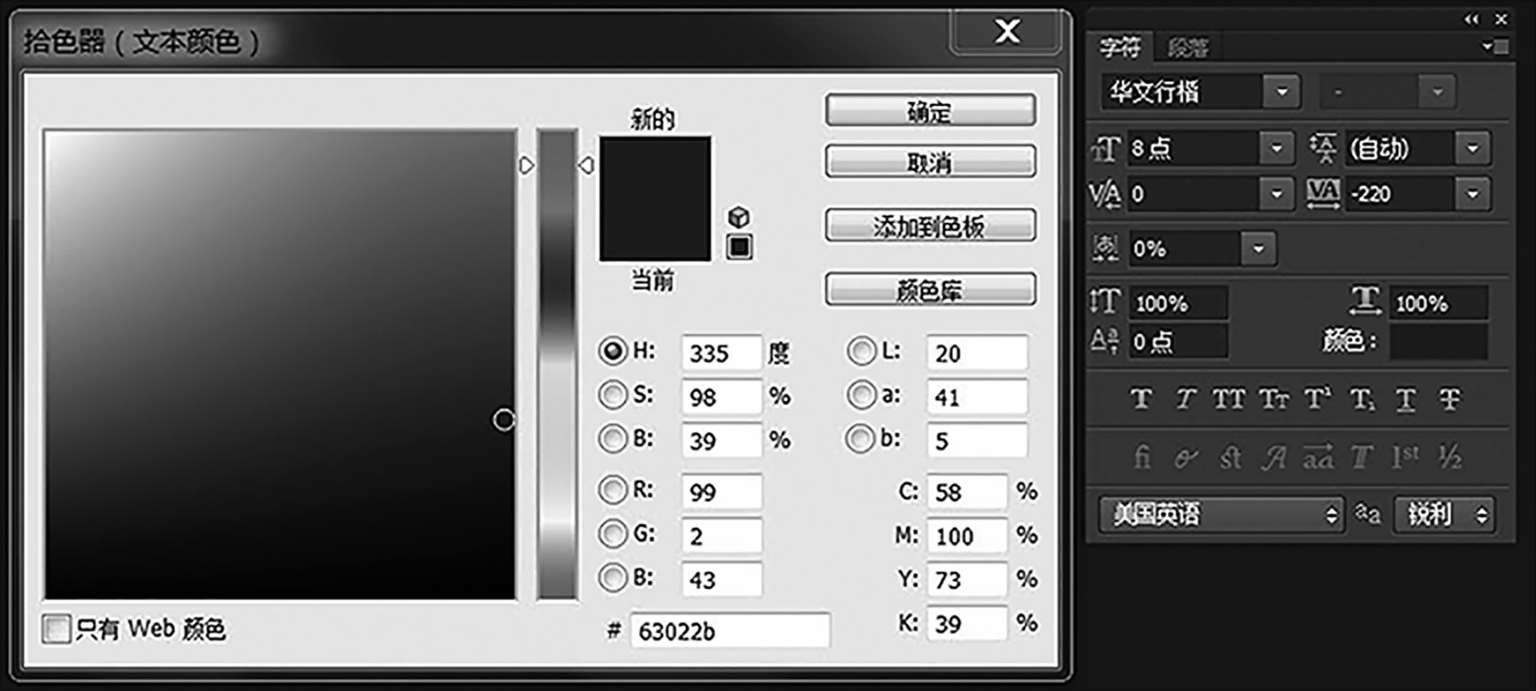This screenshot has width=1536, height=691.
Task: Open 颜色库 color libraries button
Action: pyautogui.click(x=930, y=290)
